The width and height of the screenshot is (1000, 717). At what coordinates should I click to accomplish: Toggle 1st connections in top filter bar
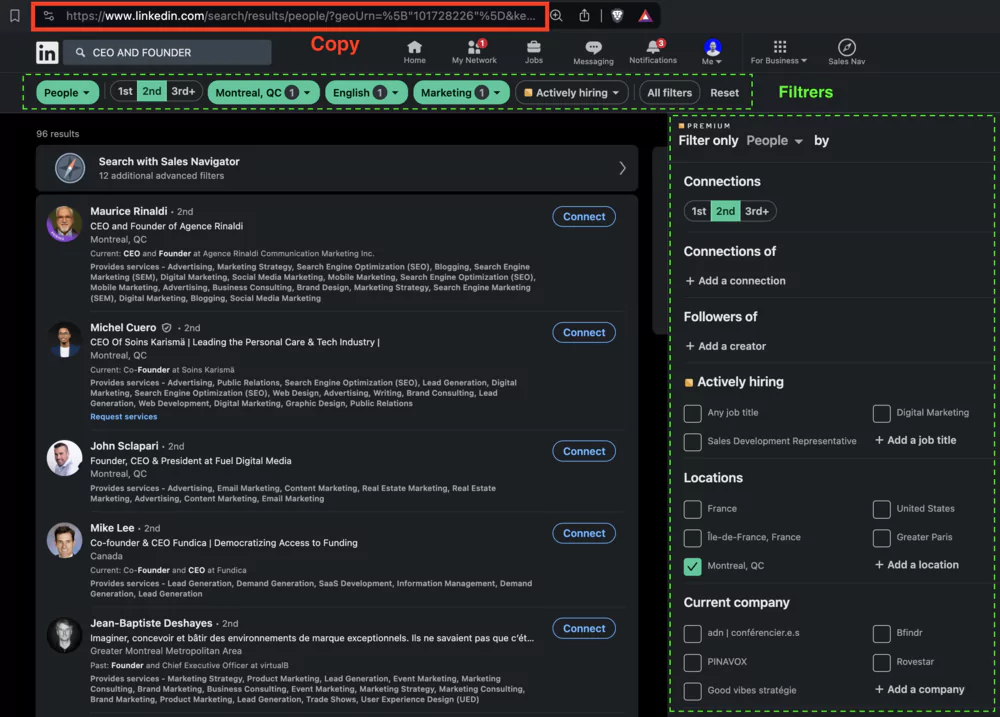pos(125,91)
